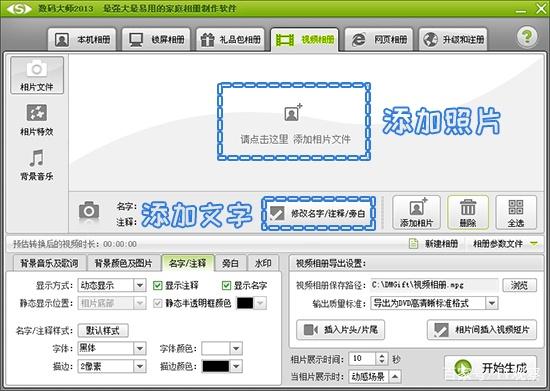Open the 网页相册 tab
The image size is (550, 391).
(x=379, y=40)
